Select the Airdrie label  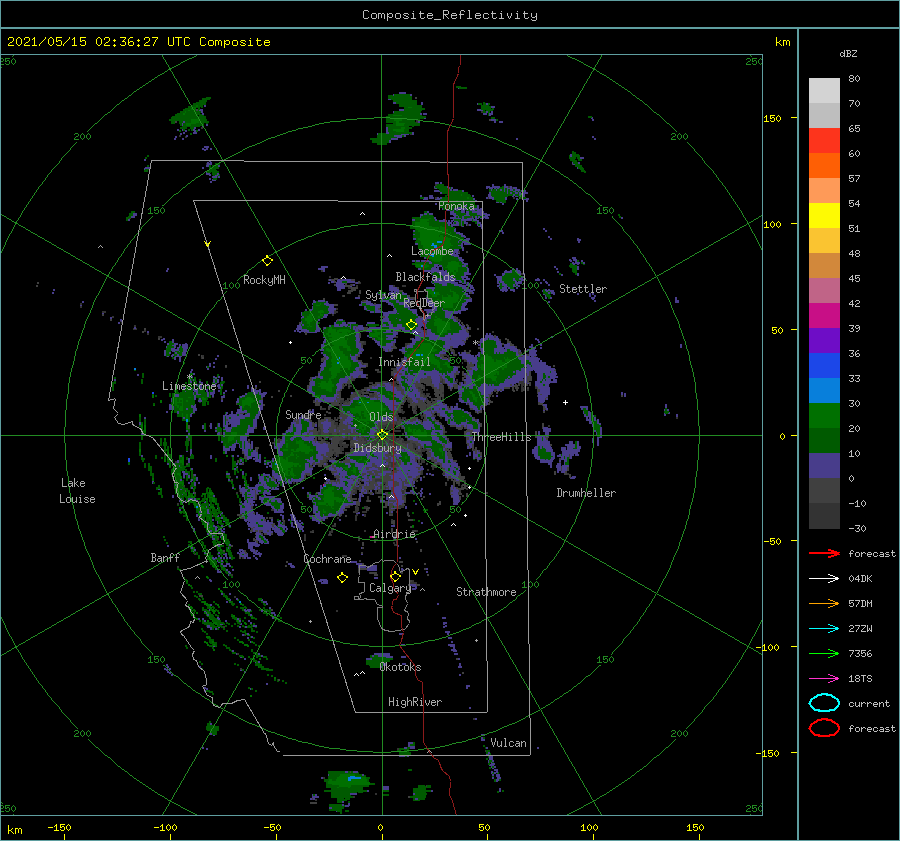tap(394, 534)
